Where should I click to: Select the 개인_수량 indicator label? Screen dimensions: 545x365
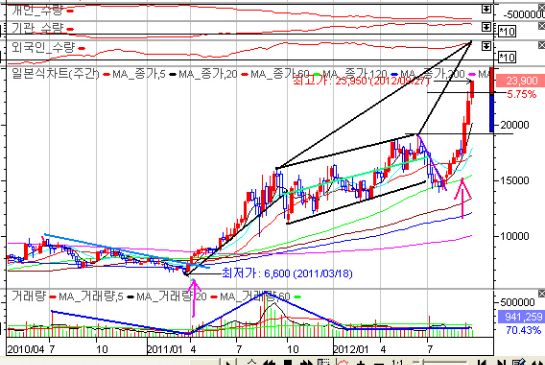(x=37, y=10)
